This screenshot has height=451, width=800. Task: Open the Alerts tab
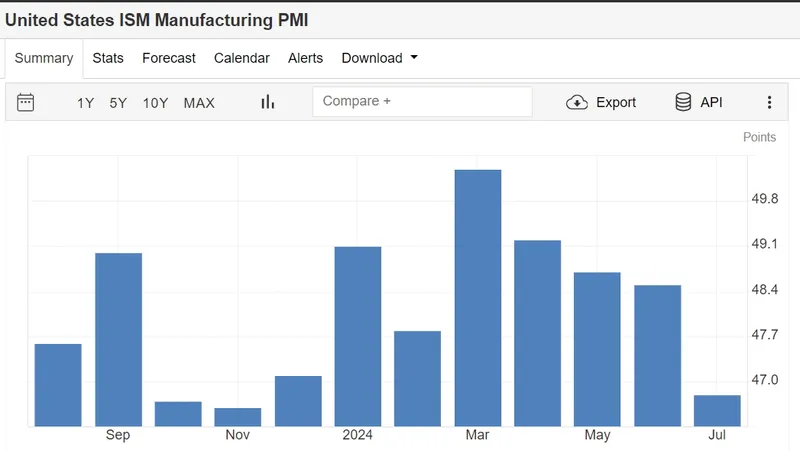305,58
